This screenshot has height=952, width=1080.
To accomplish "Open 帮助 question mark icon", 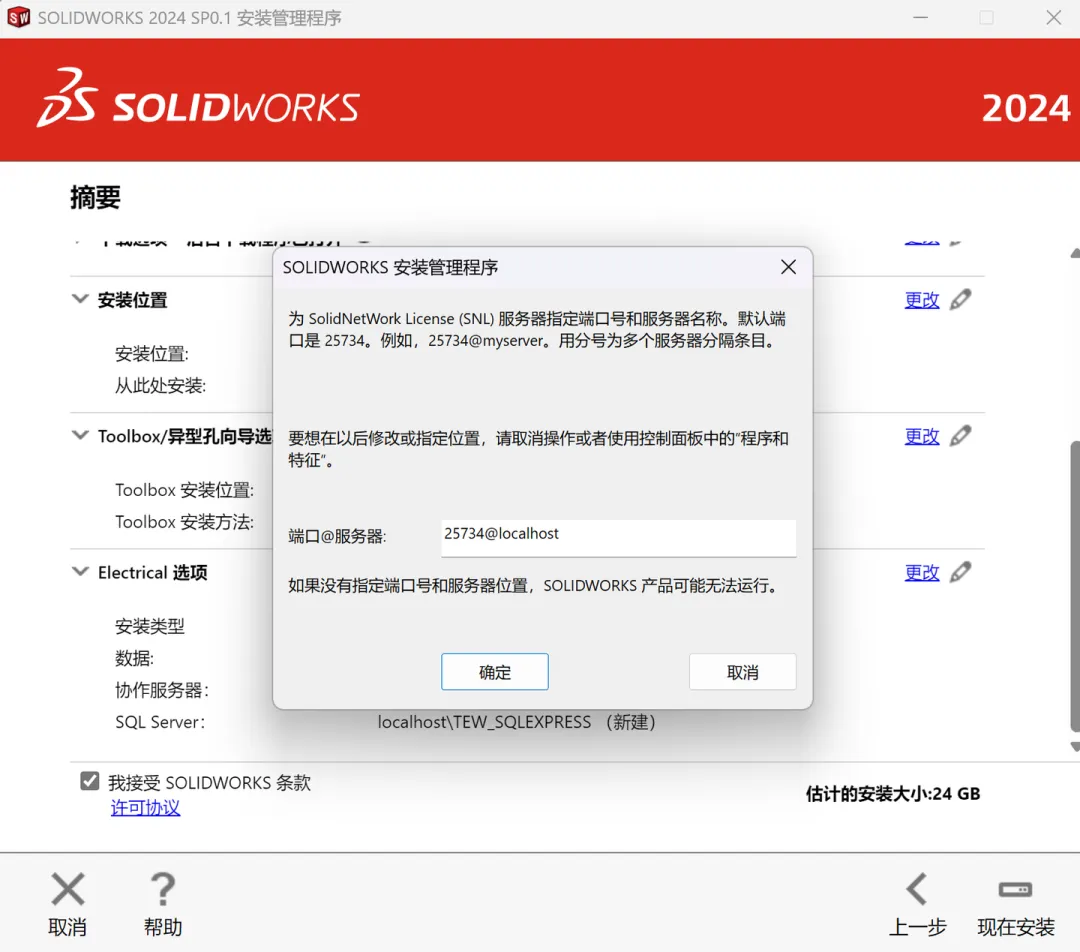I will [x=163, y=889].
